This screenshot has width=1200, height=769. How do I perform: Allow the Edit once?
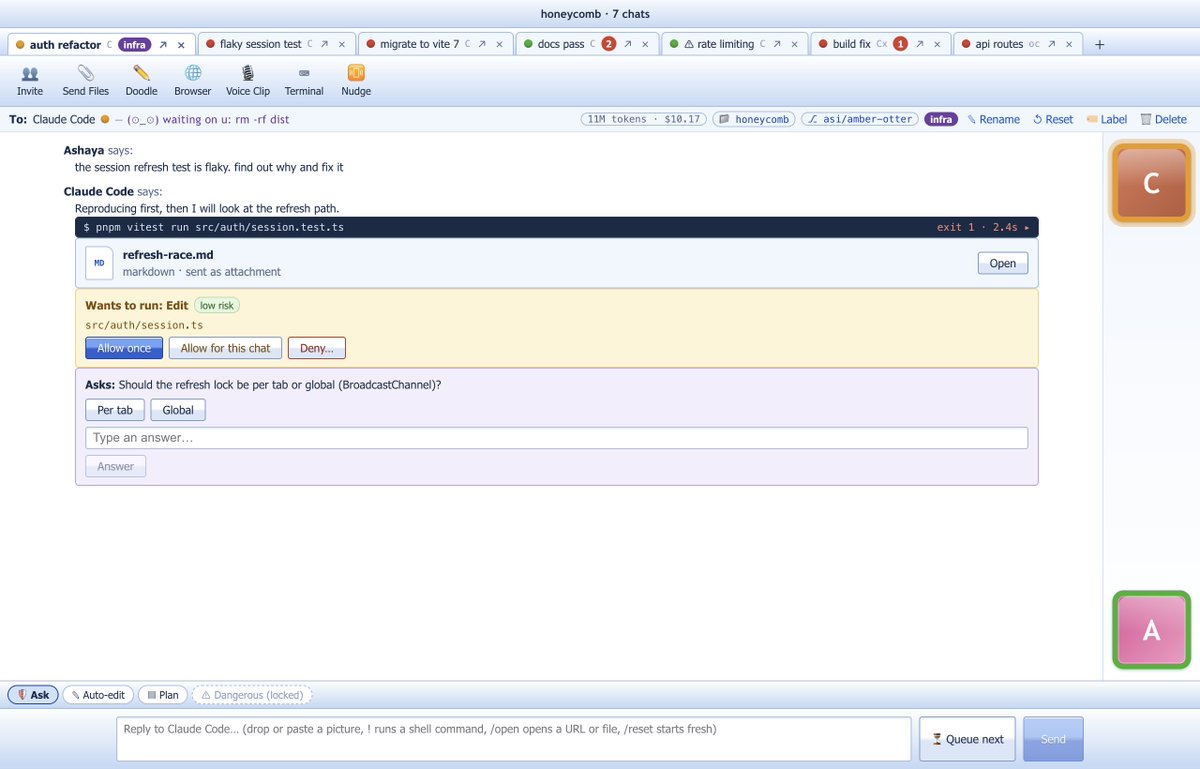click(x=124, y=348)
